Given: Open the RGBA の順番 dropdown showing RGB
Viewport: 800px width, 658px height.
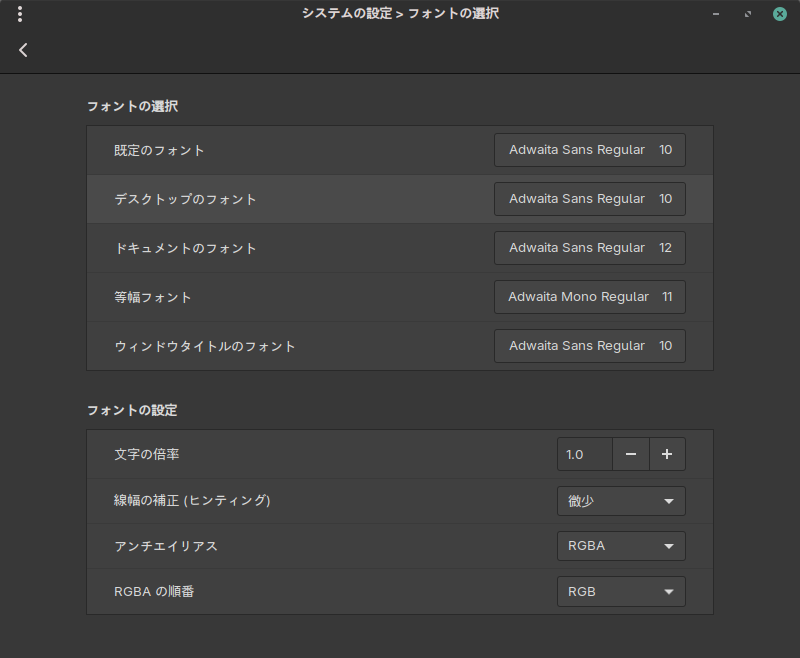Looking at the screenshot, I should click(621, 592).
